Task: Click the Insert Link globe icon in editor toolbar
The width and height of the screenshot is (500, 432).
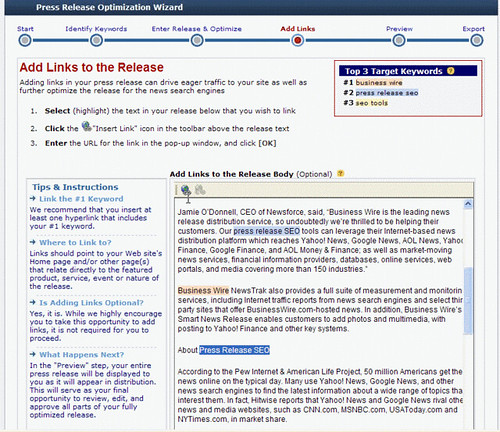Action: click(x=186, y=190)
